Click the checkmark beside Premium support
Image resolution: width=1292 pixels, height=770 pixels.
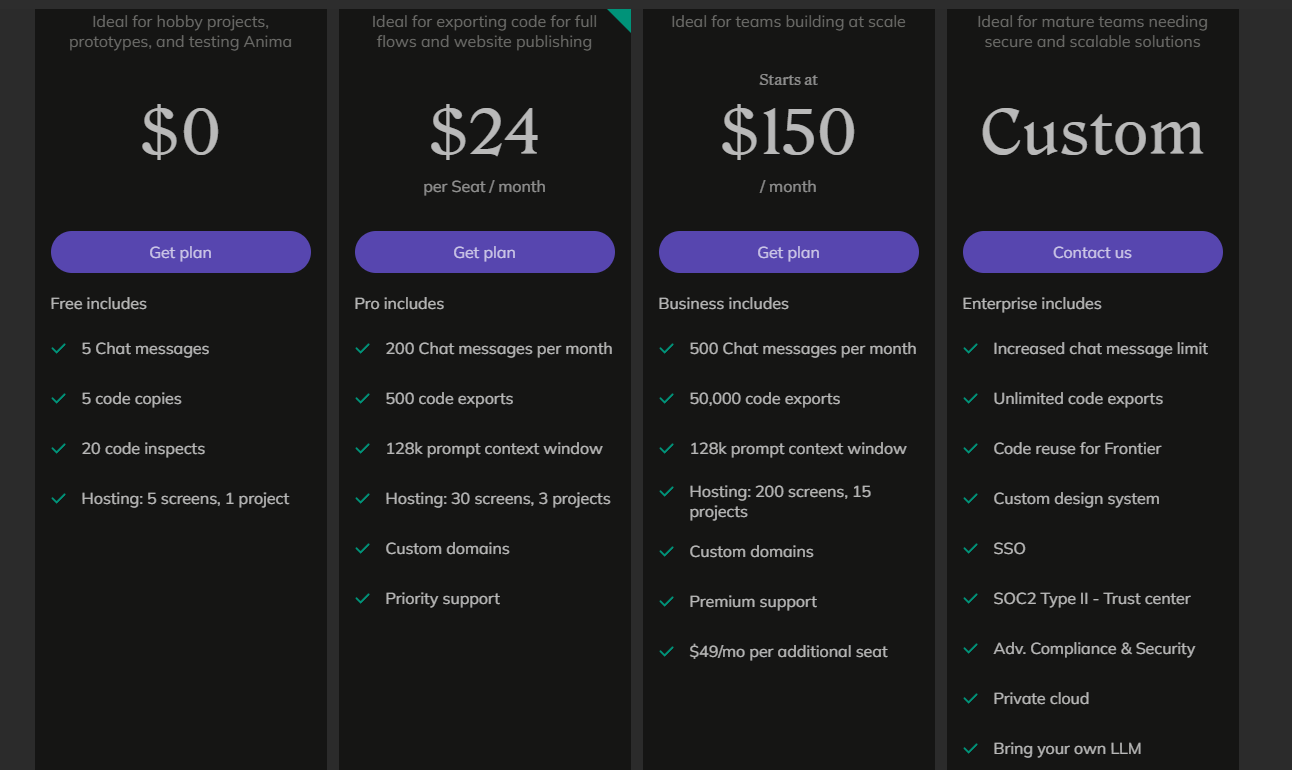(x=667, y=602)
